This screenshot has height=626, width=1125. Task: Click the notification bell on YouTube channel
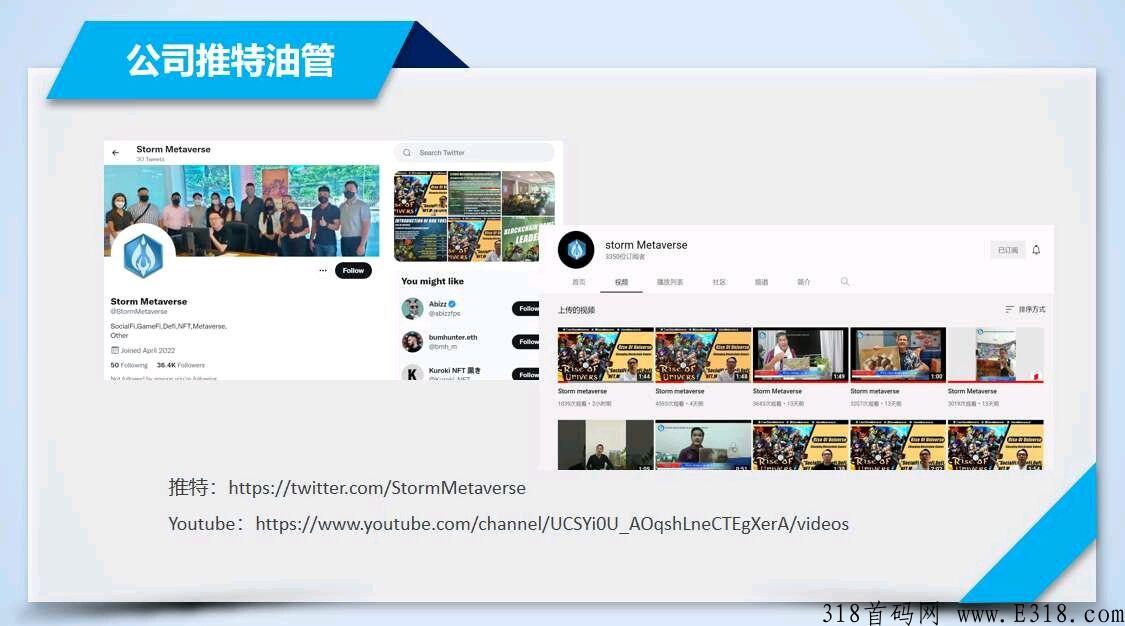1036,250
